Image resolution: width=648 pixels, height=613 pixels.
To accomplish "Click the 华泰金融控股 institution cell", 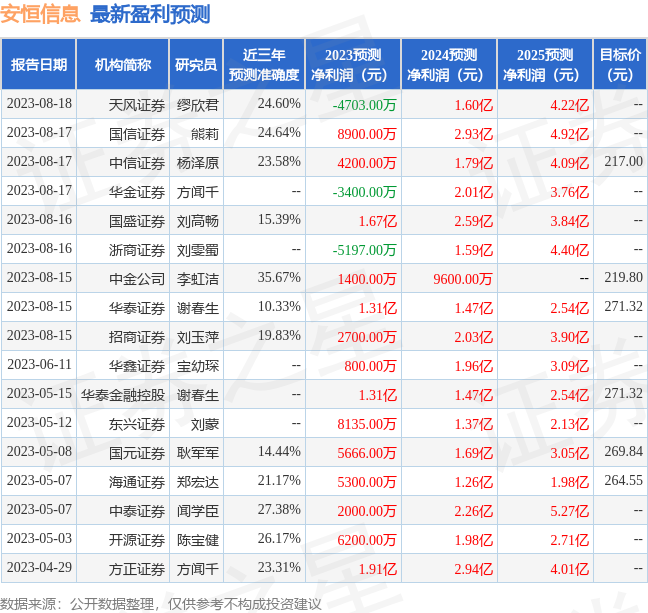I will point(123,395).
